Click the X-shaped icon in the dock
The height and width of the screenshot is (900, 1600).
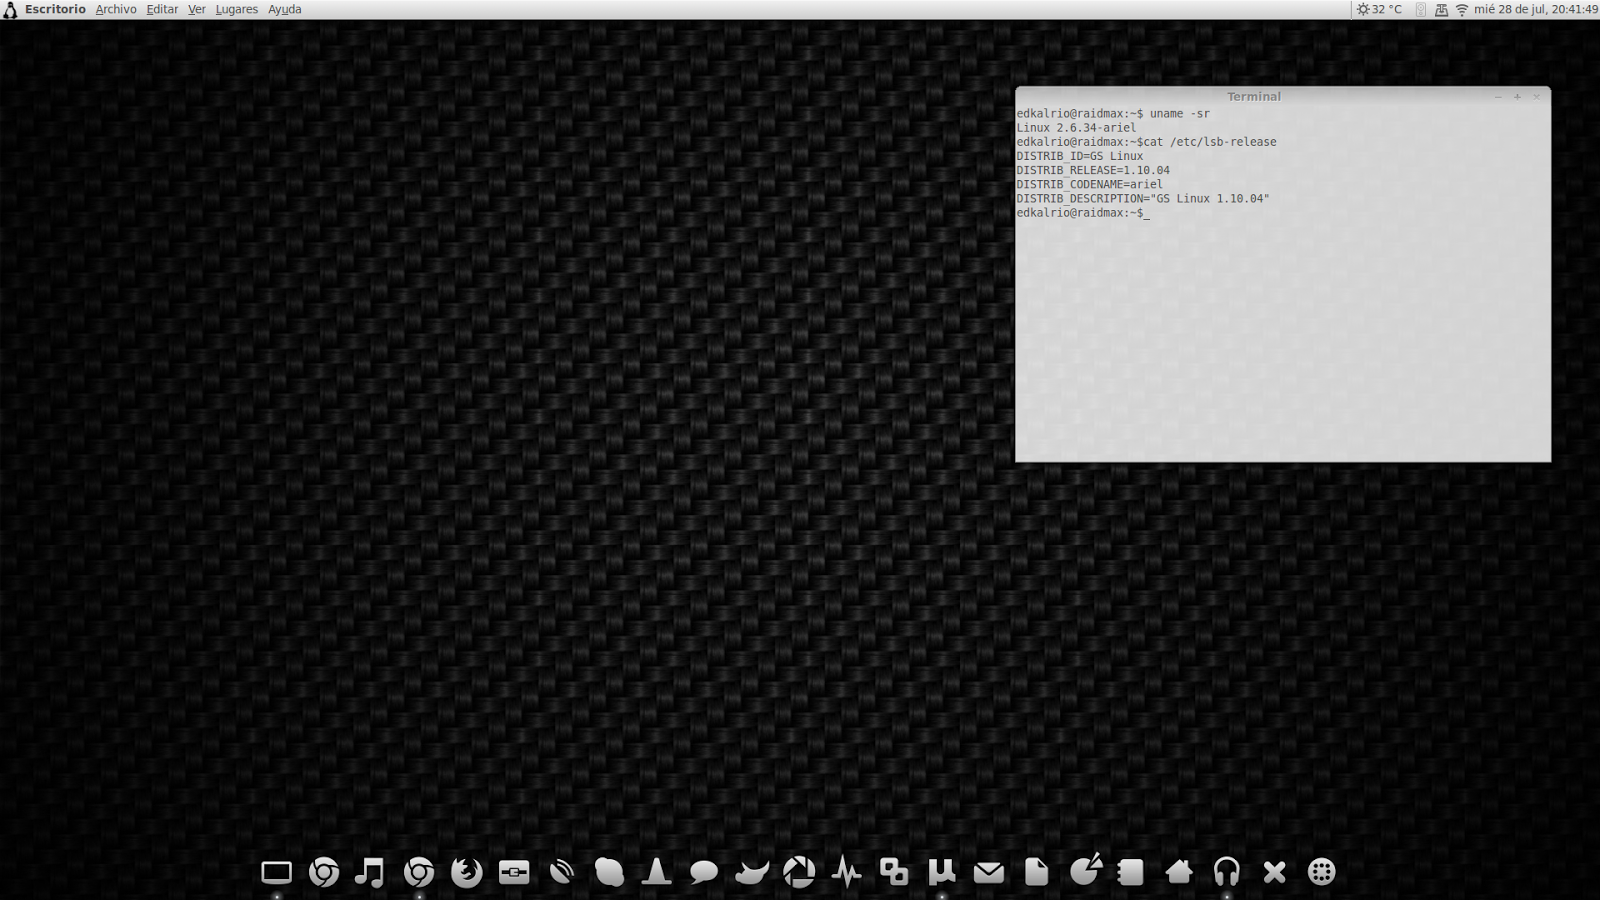(1274, 872)
